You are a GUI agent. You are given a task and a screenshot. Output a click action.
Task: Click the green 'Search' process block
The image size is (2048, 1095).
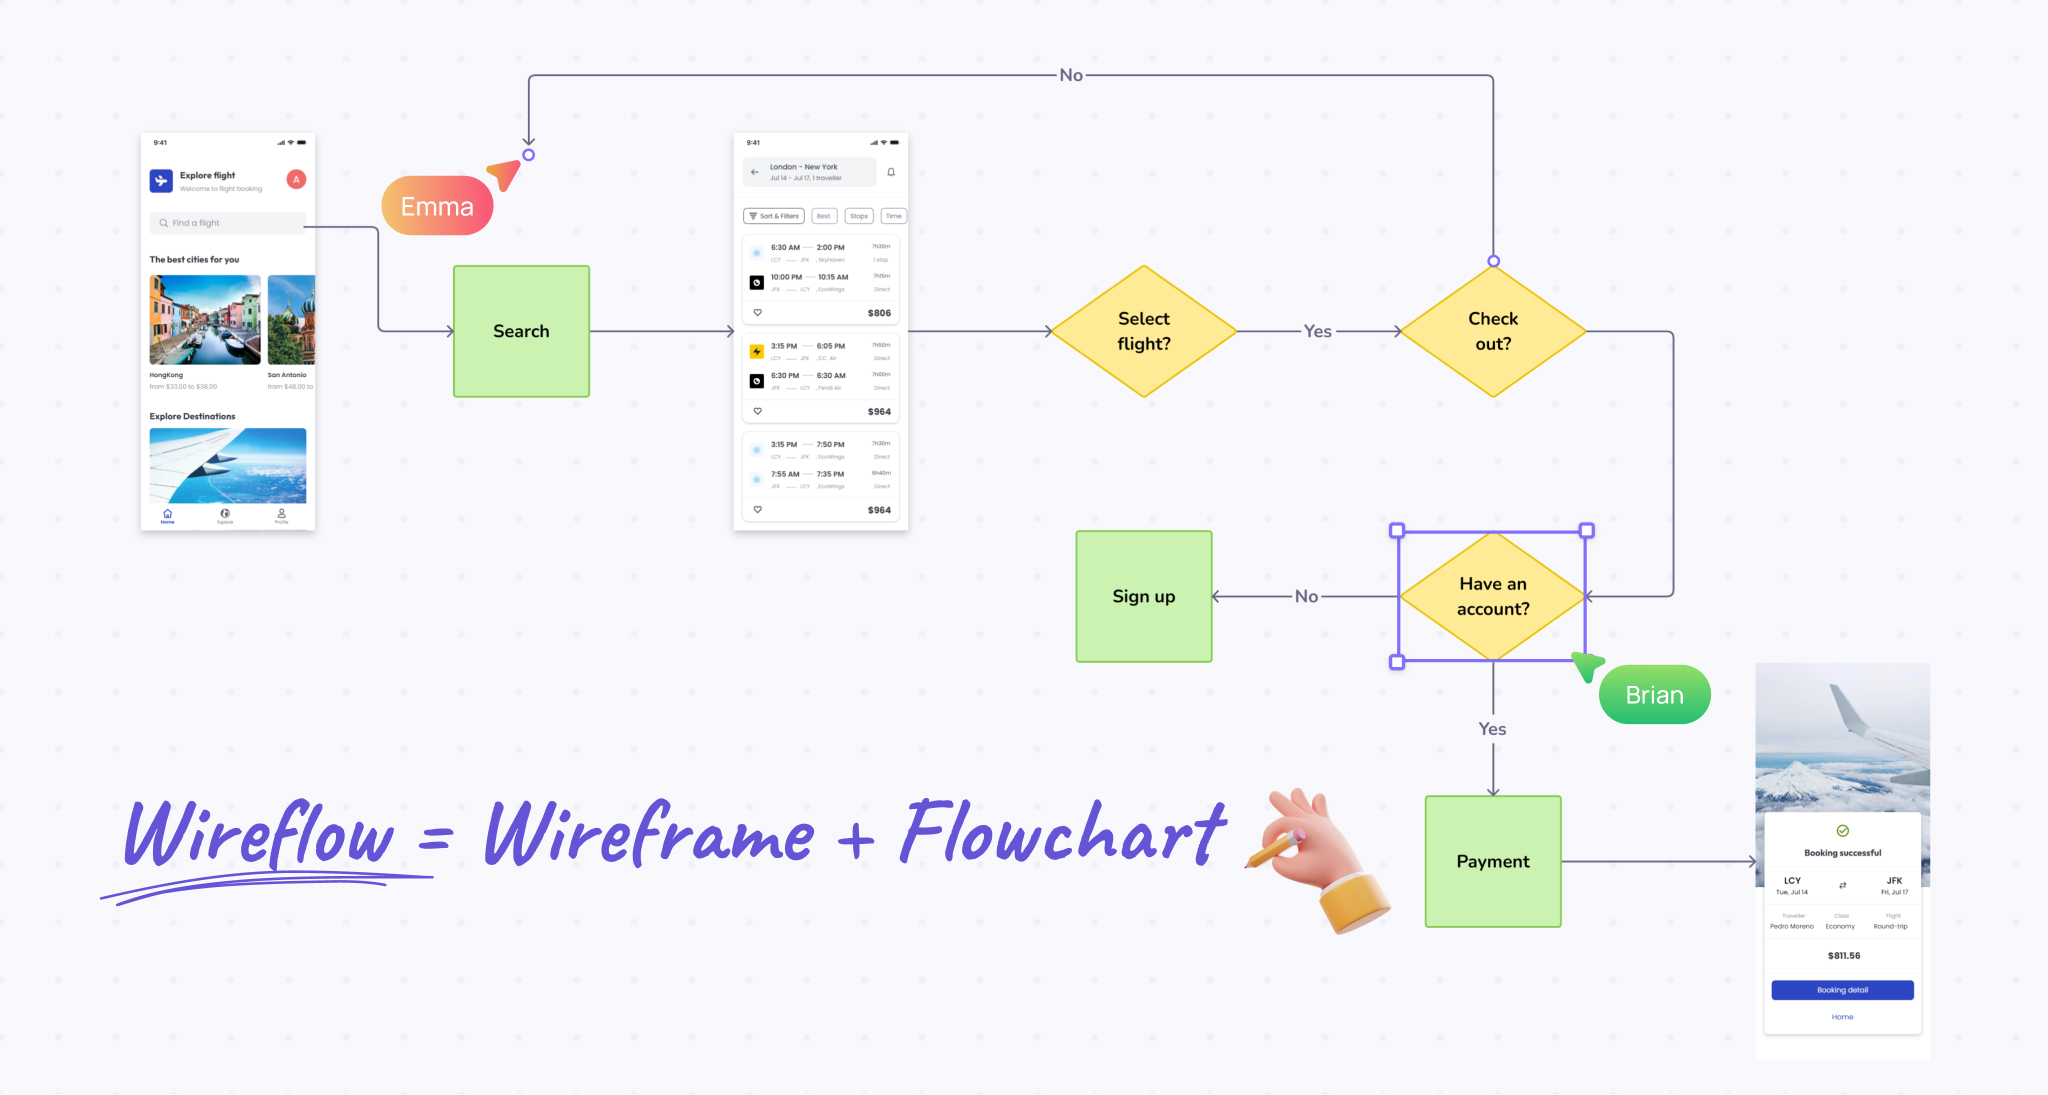tap(523, 331)
